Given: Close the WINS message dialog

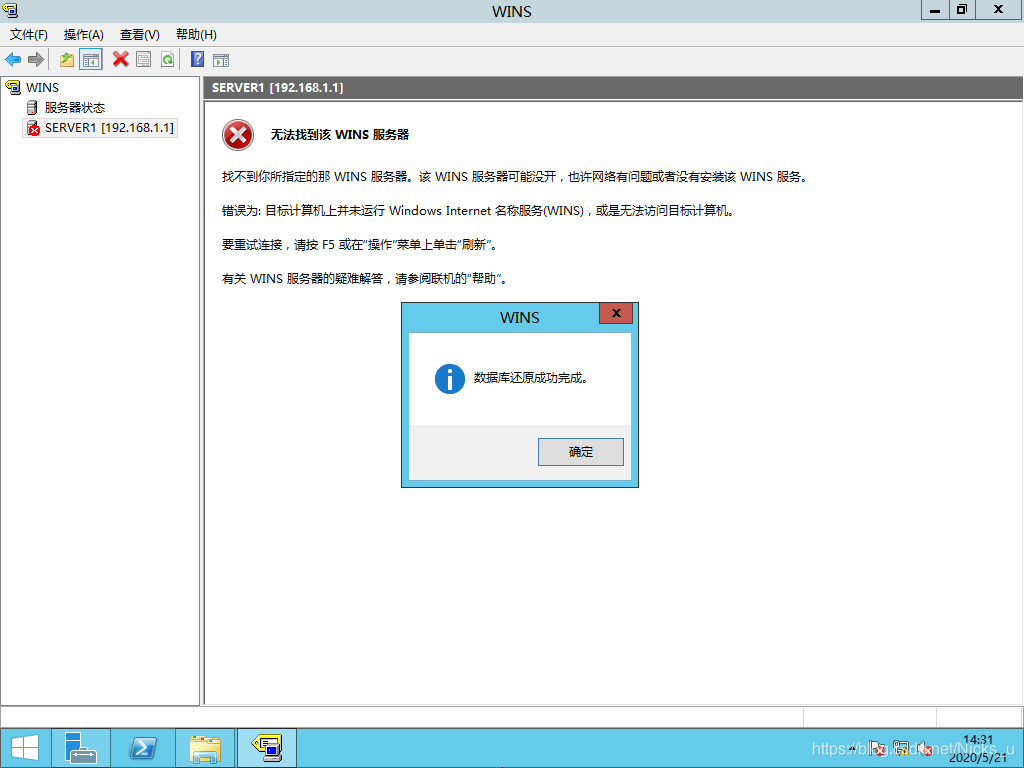Looking at the screenshot, I should click(x=616, y=313).
